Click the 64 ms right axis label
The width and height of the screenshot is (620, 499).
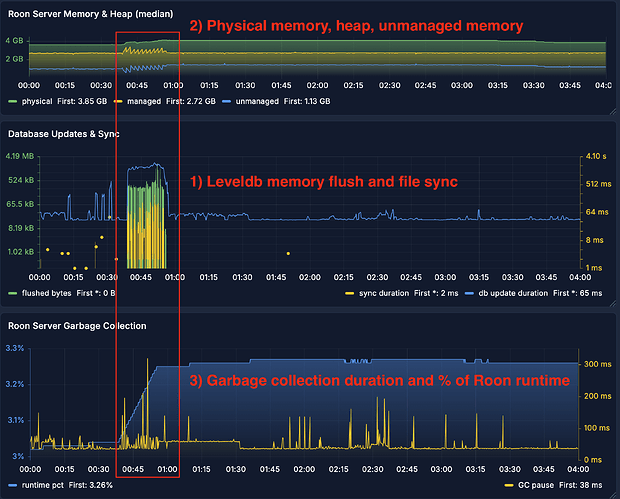[597, 212]
